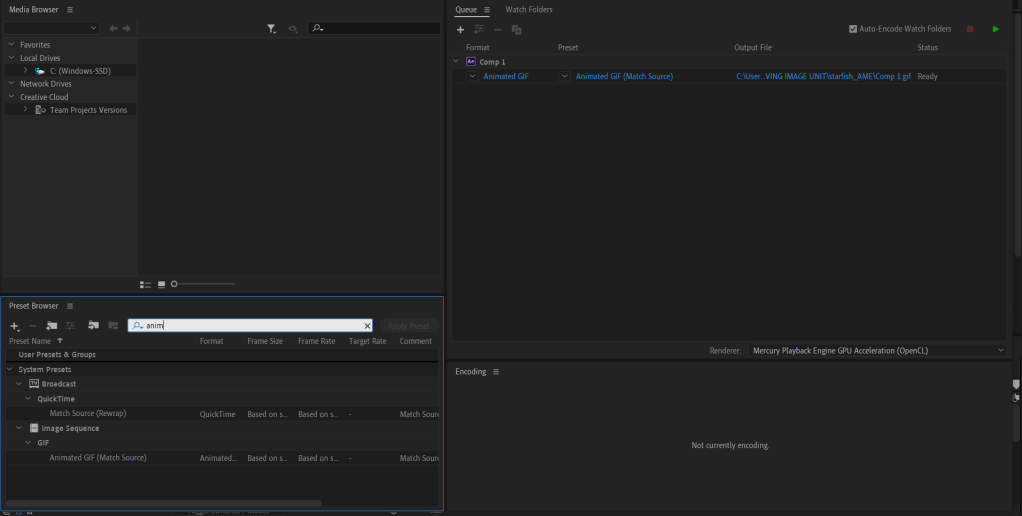
Task: Click the Comp 1.gif output file path
Action: click(x=823, y=76)
